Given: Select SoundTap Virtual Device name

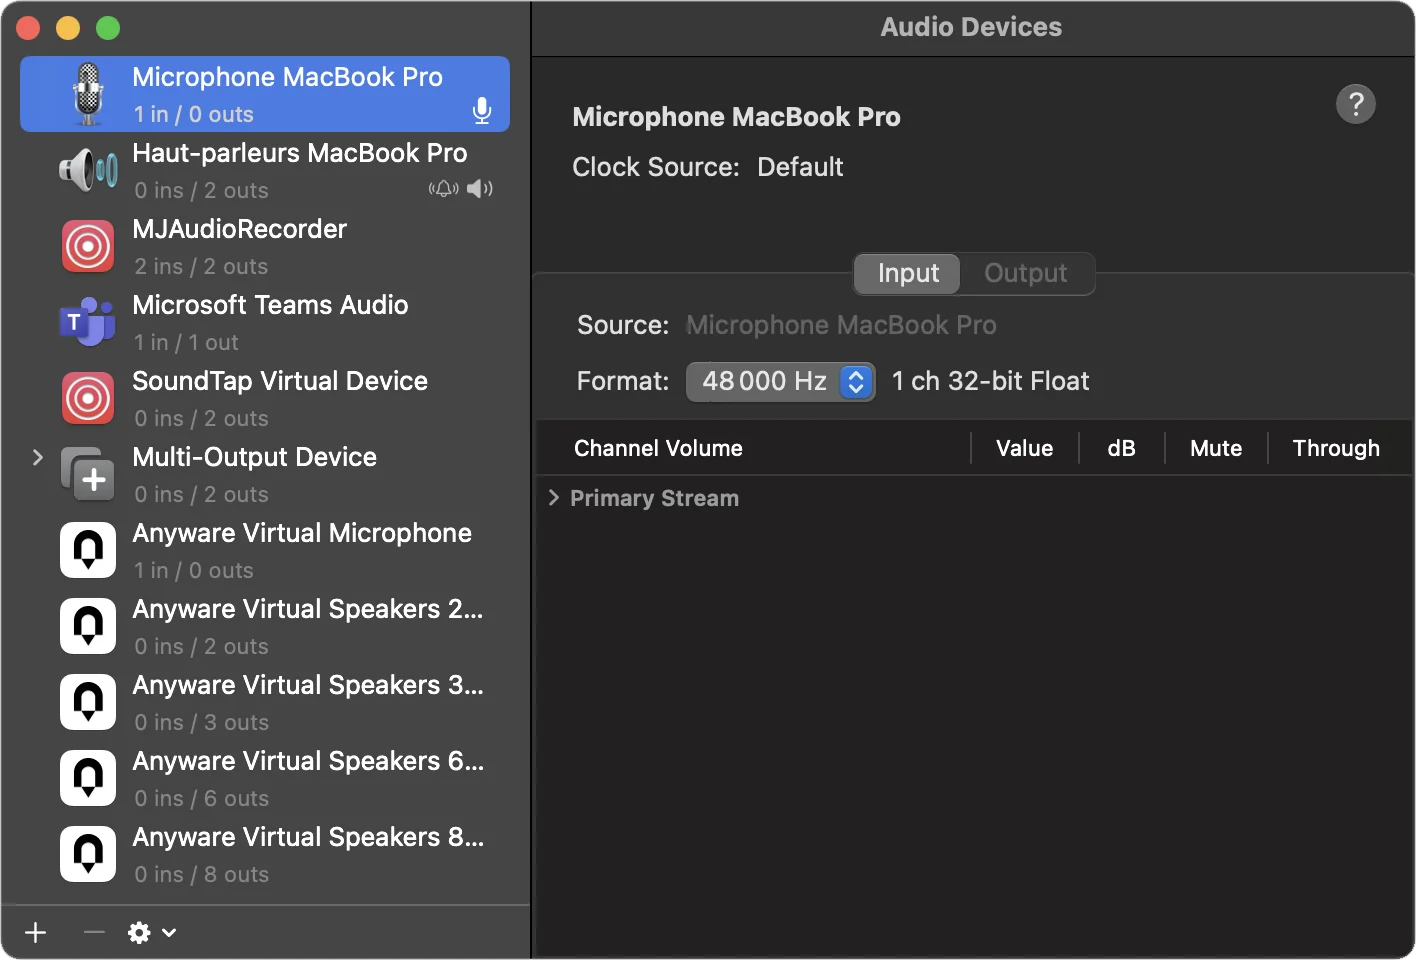Looking at the screenshot, I should click(x=280, y=381).
